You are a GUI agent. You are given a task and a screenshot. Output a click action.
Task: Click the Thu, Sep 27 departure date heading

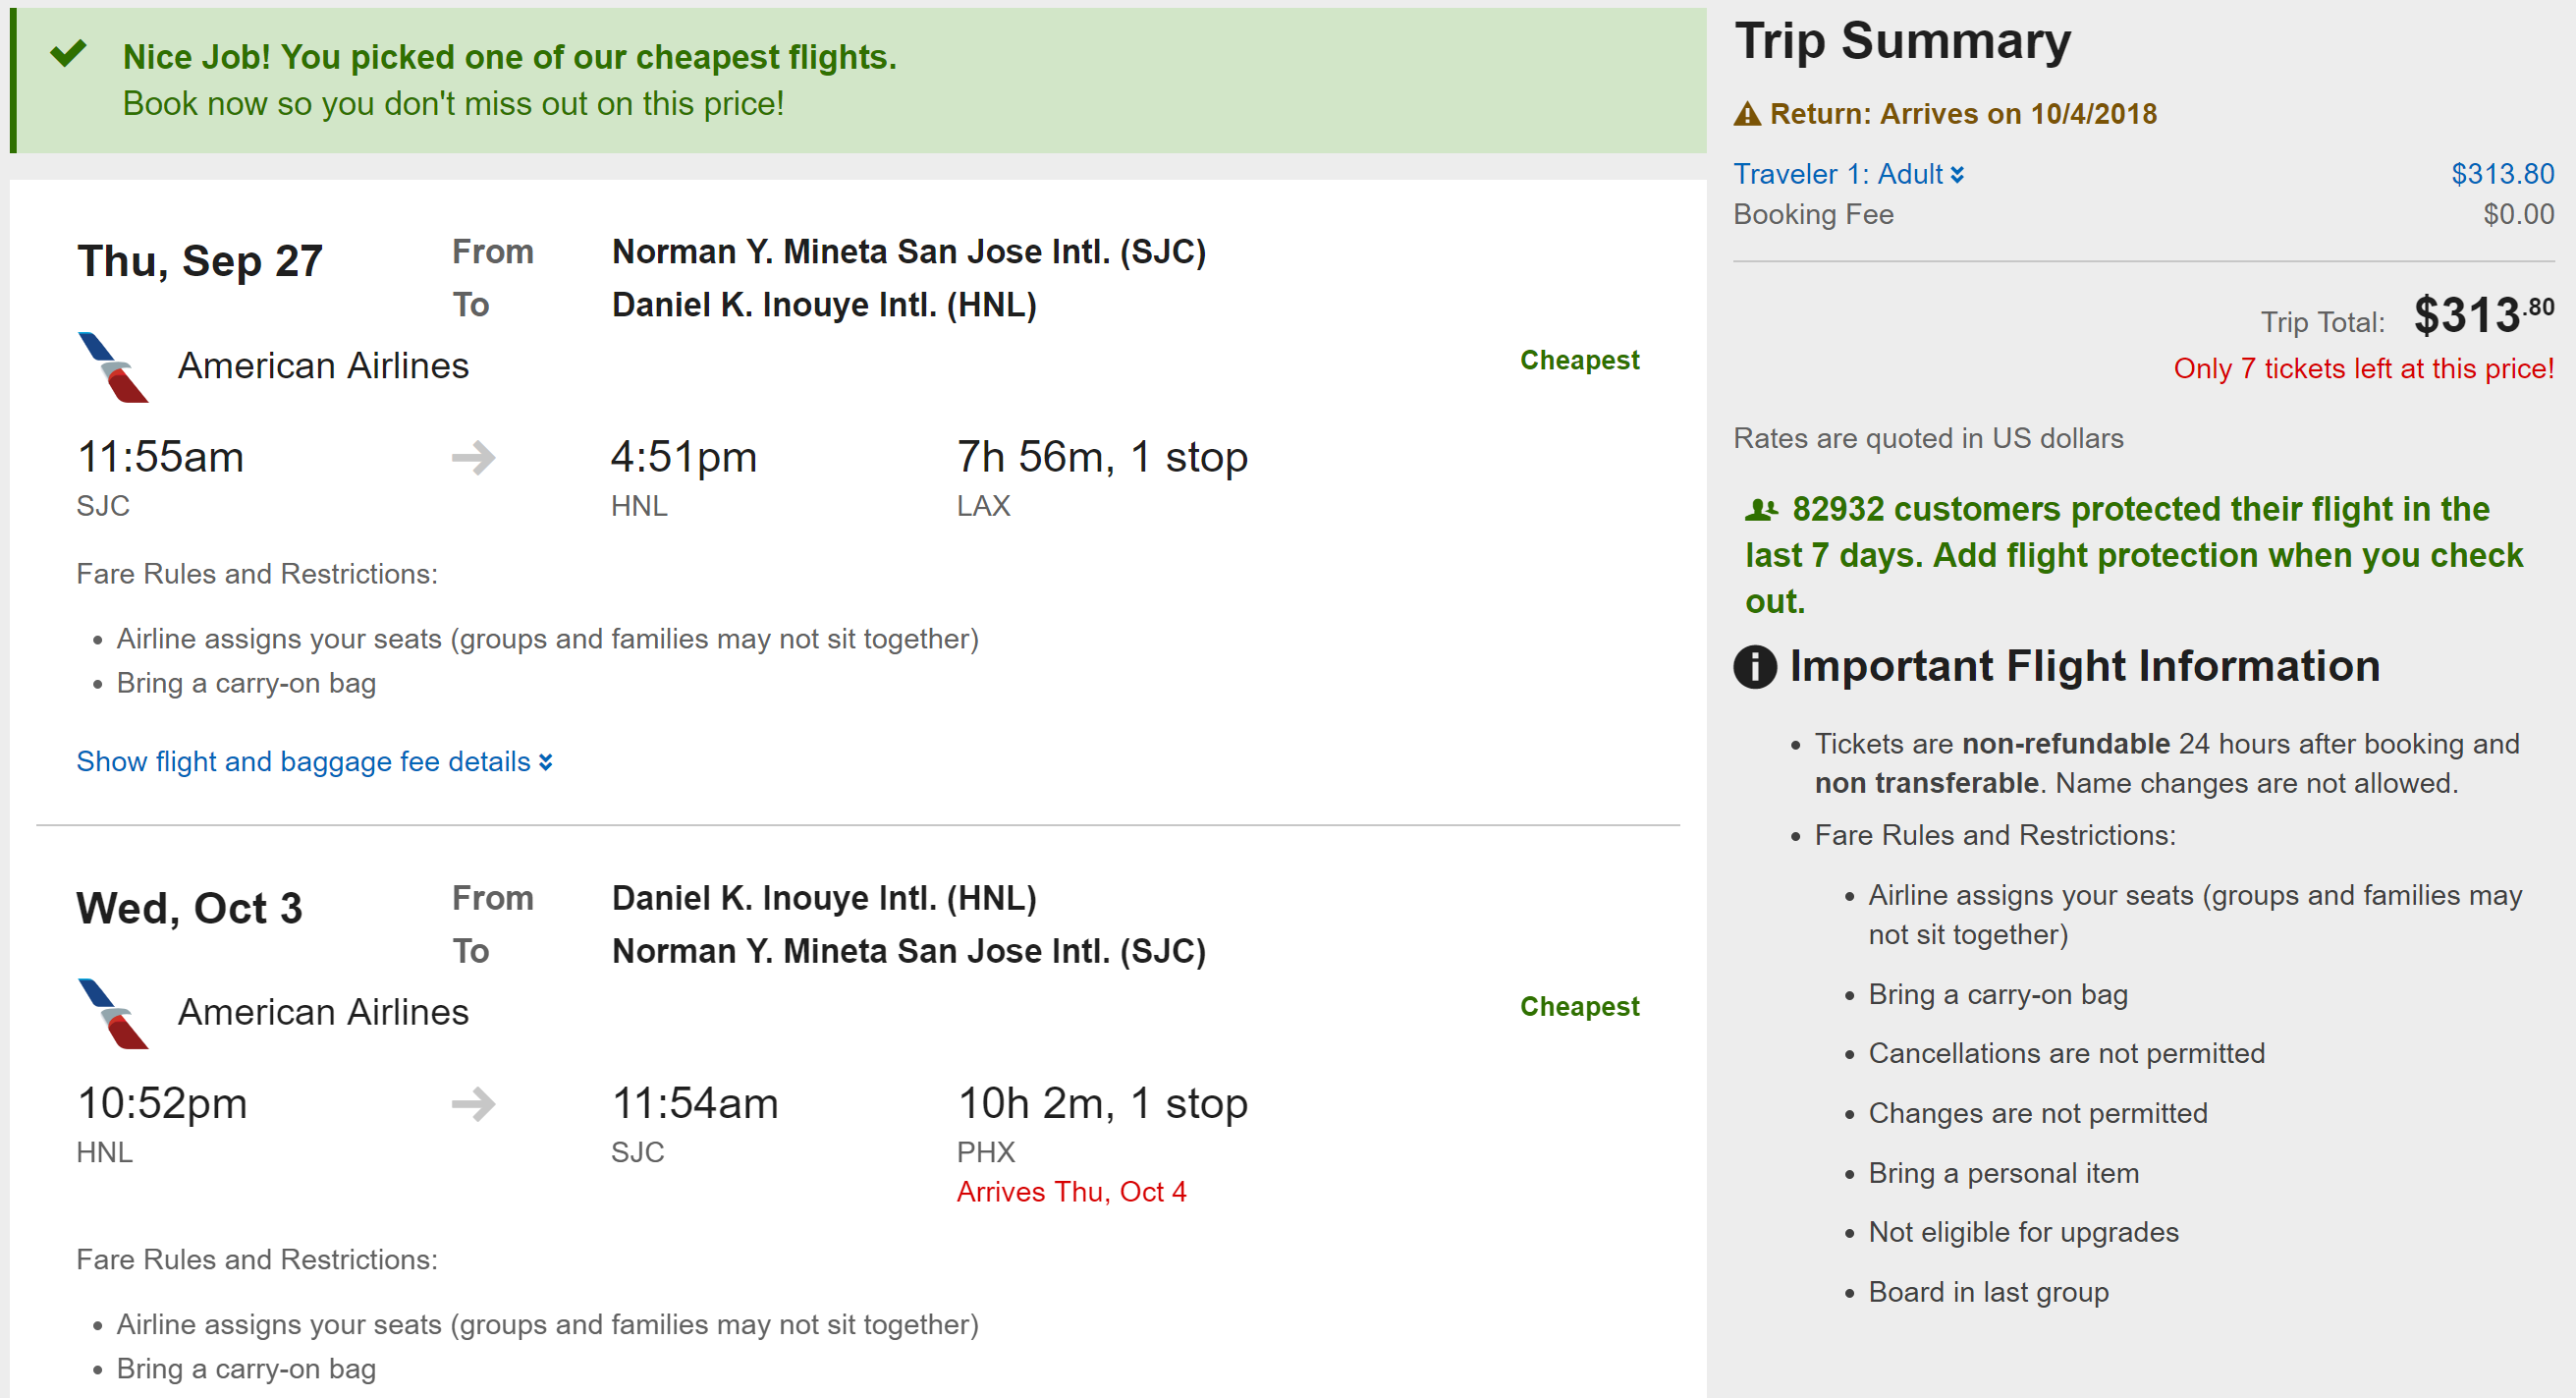pyautogui.click(x=200, y=262)
